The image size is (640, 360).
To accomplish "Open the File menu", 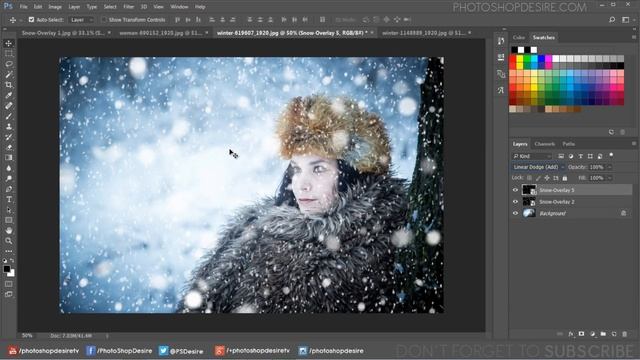I will [24, 7].
